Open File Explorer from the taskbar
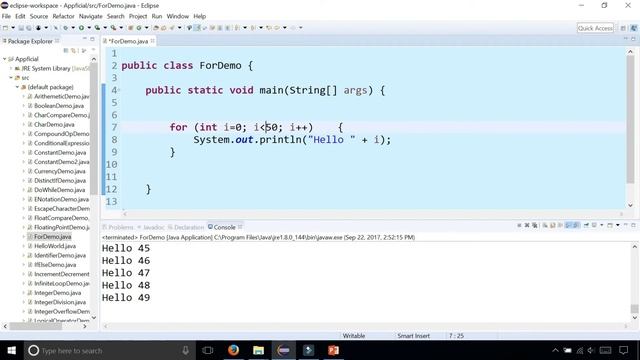Viewport: 640px width, 360px height. point(258,350)
